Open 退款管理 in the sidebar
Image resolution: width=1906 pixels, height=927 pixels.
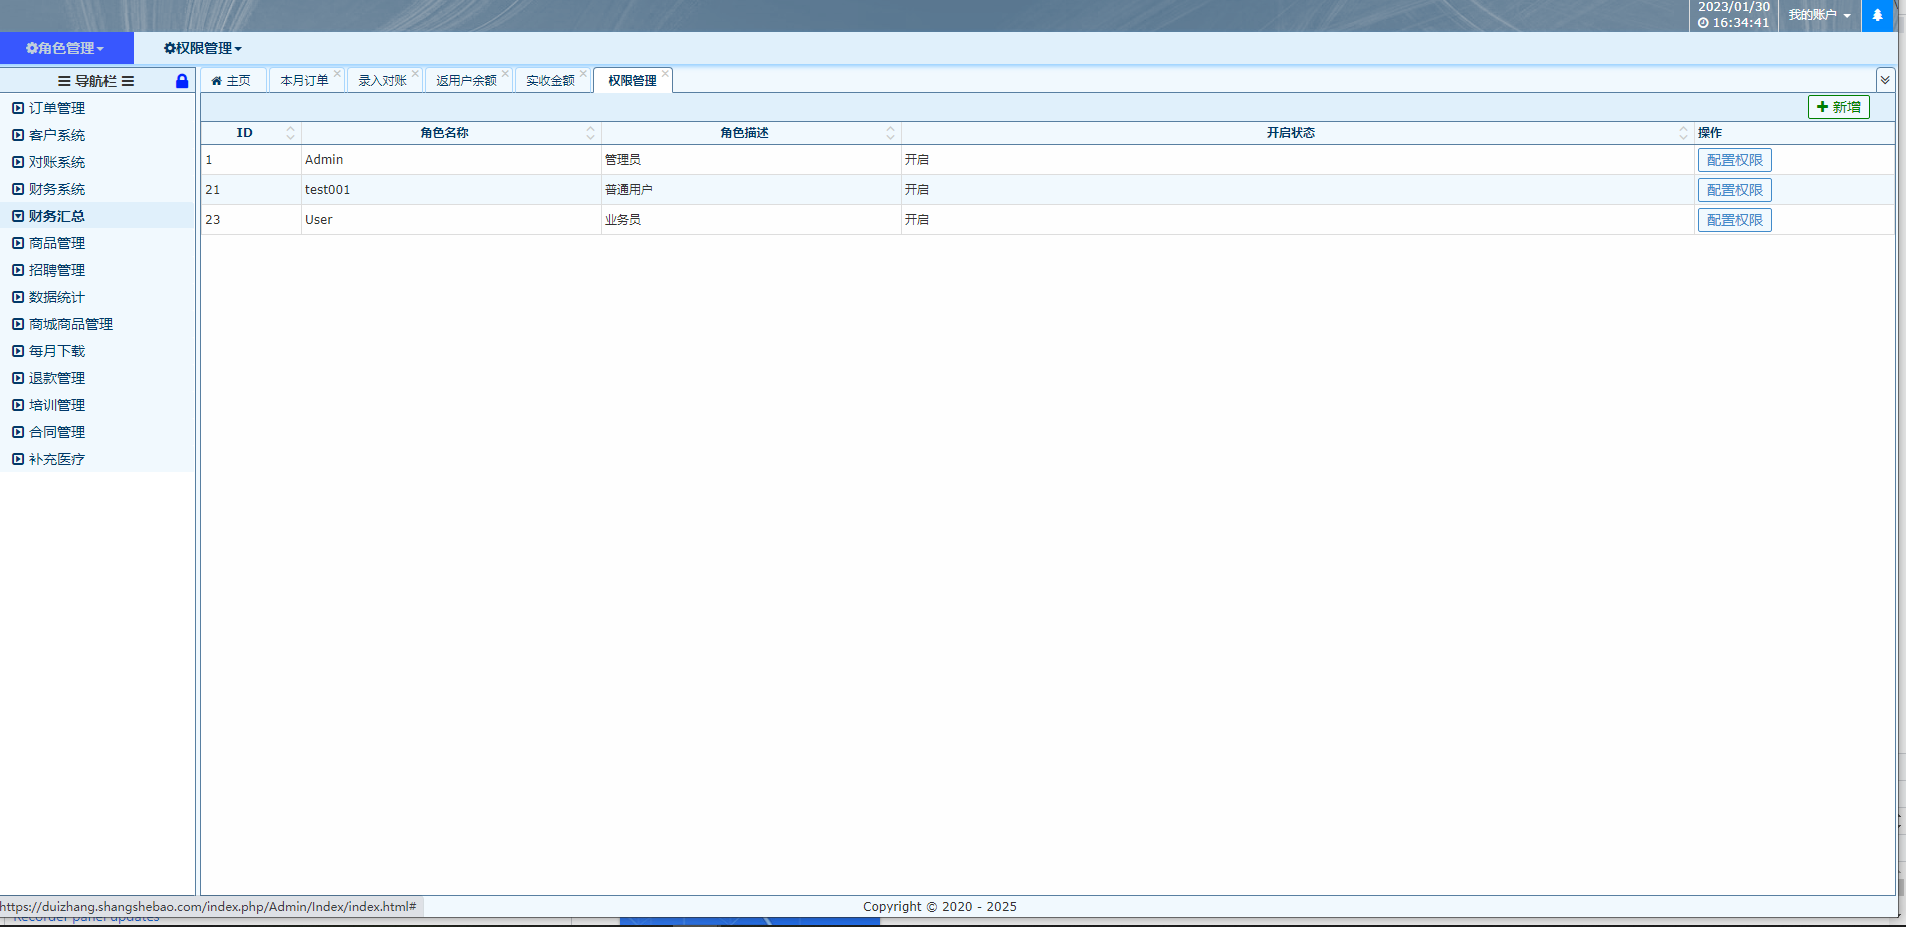(57, 378)
